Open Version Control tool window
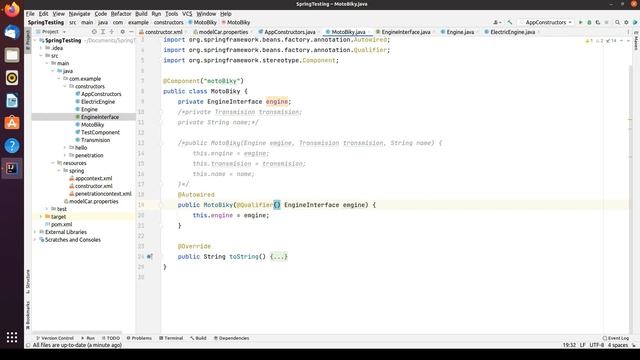 pos(55,338)
